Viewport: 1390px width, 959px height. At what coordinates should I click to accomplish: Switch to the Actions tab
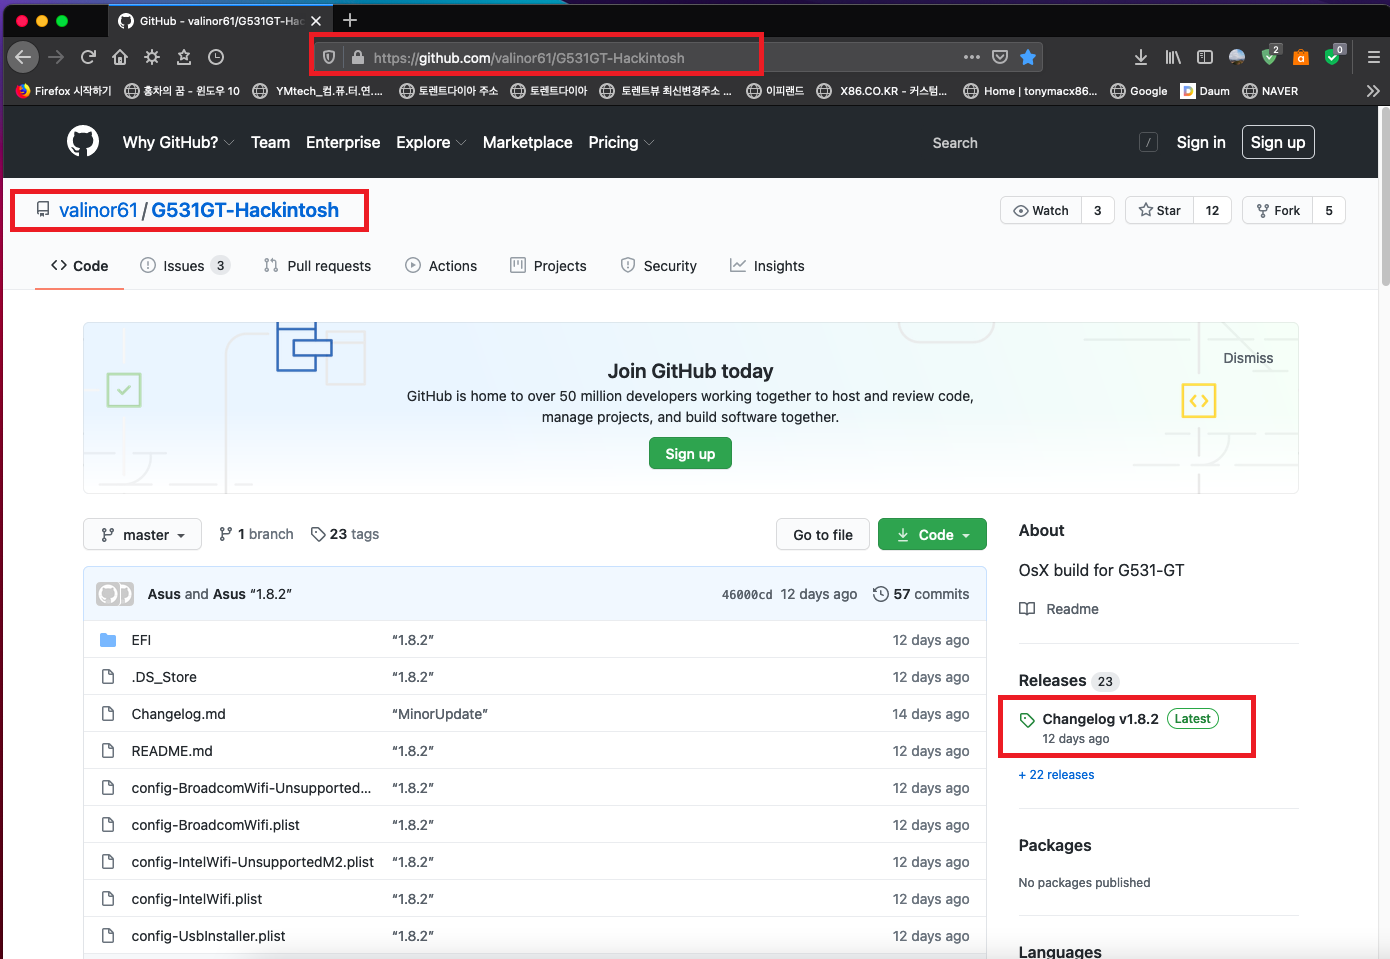coord(441,266)
